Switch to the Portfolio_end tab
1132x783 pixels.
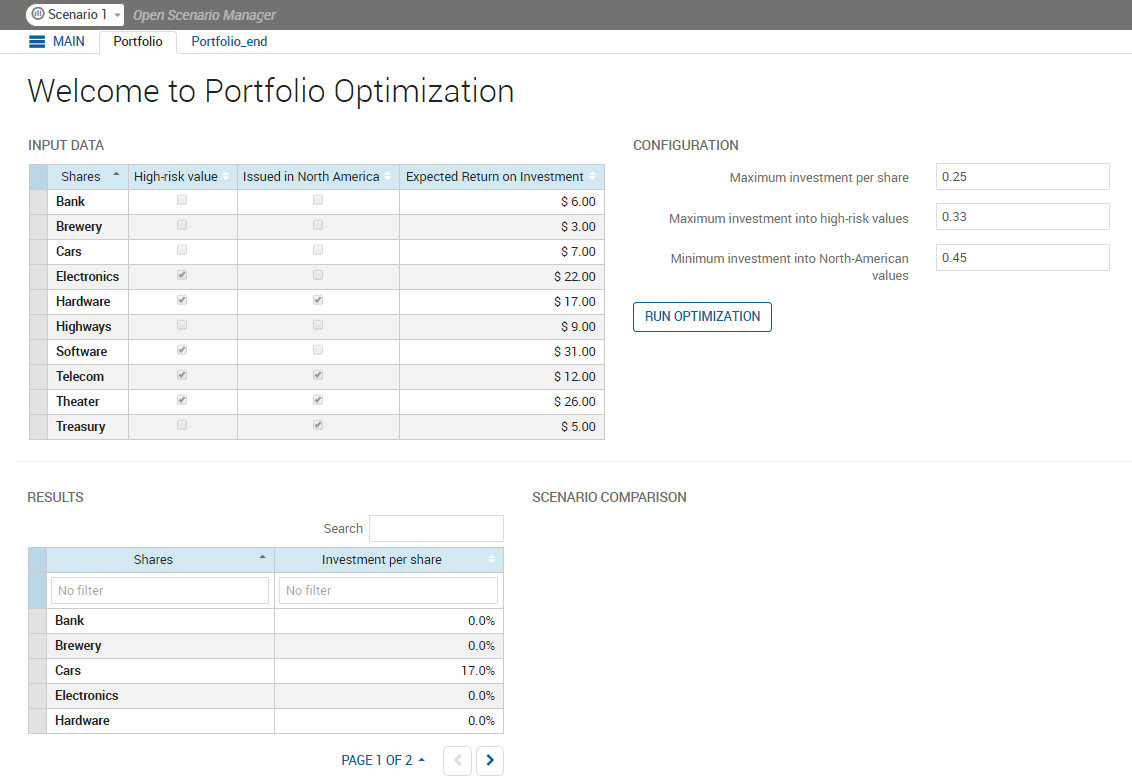click(x=229, y=42)
